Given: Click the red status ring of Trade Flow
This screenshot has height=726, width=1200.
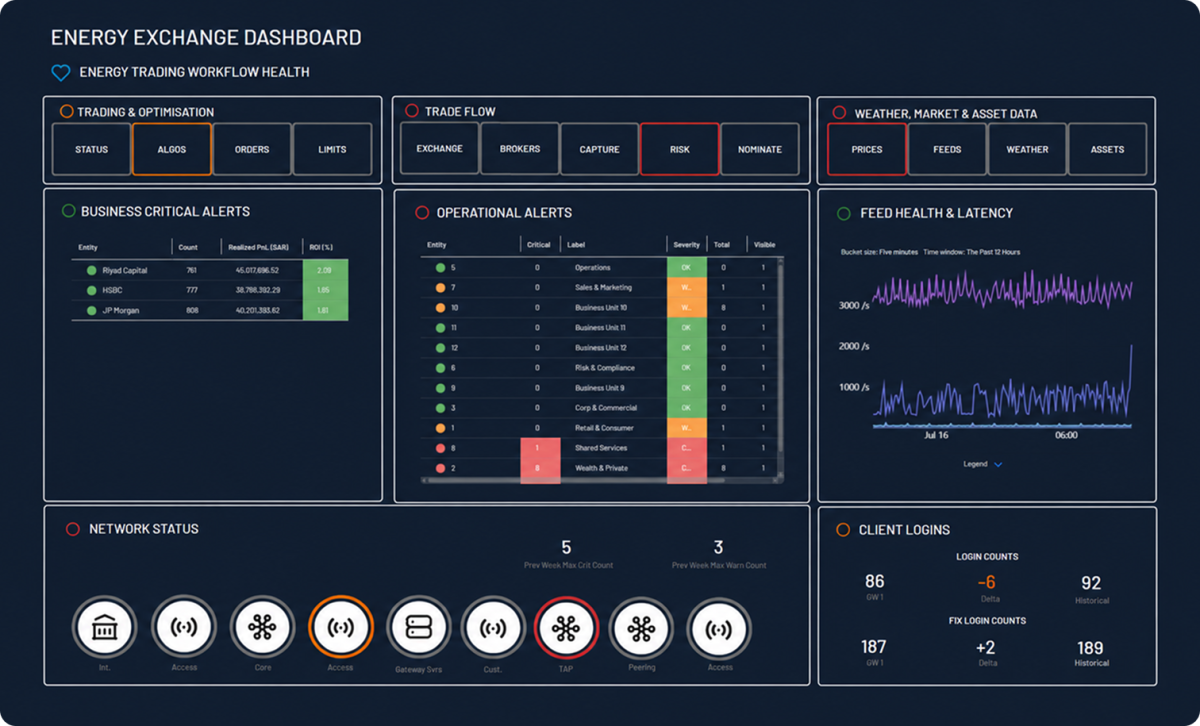Looking at the screenshot, I should pyautogui.click(x=412, y=111).
